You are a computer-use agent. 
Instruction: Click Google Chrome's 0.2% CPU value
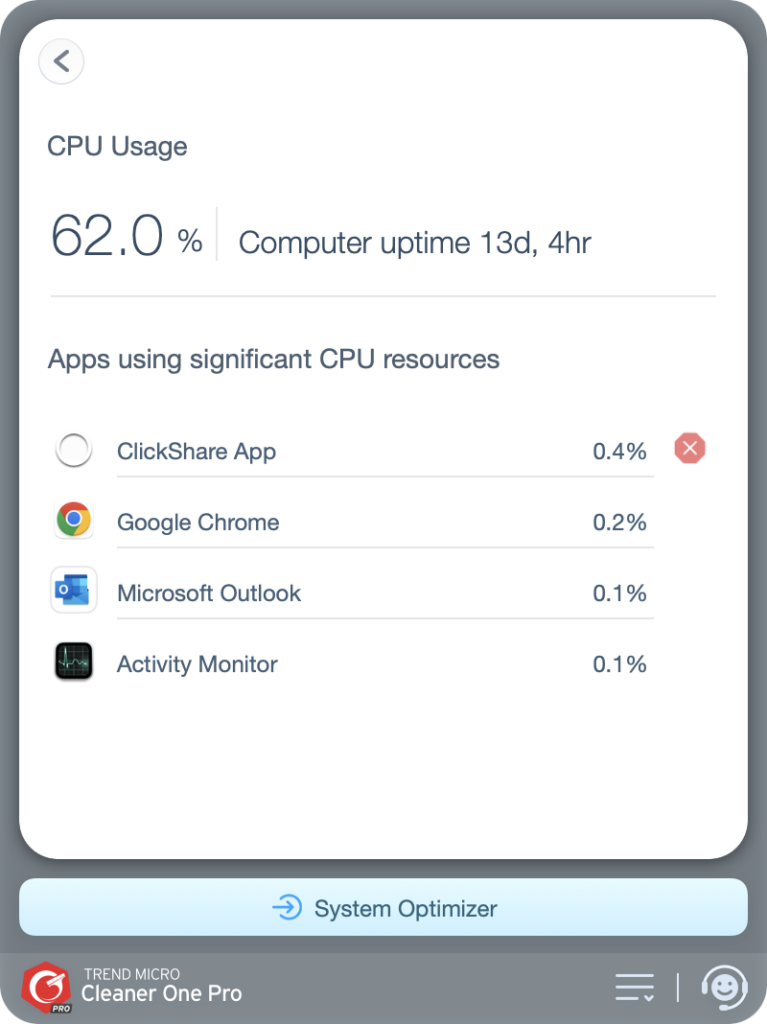pos(619,522)
